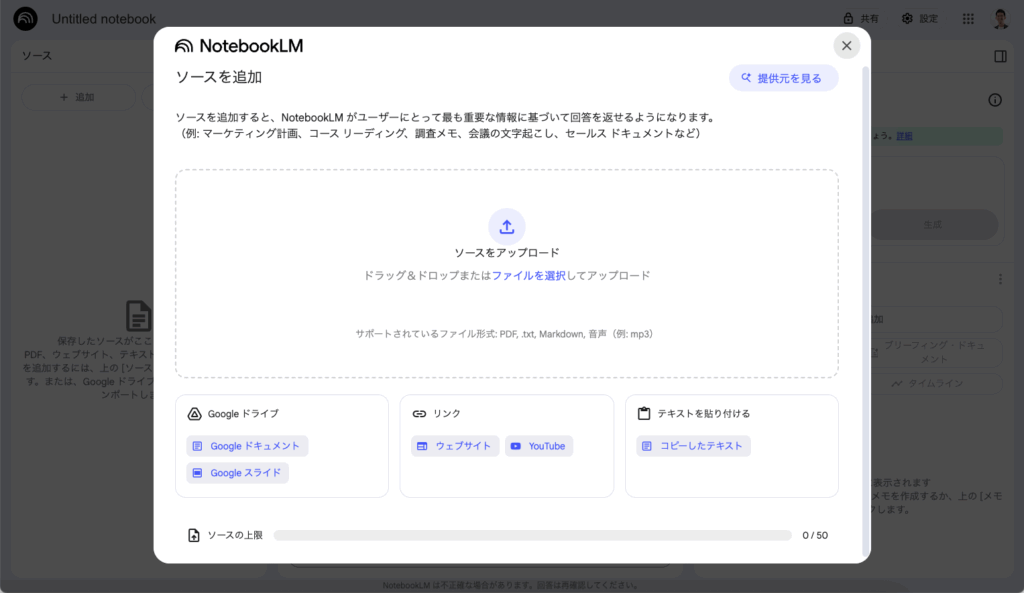
Task: Add a YouTube link source
Action: pos(539,446)
